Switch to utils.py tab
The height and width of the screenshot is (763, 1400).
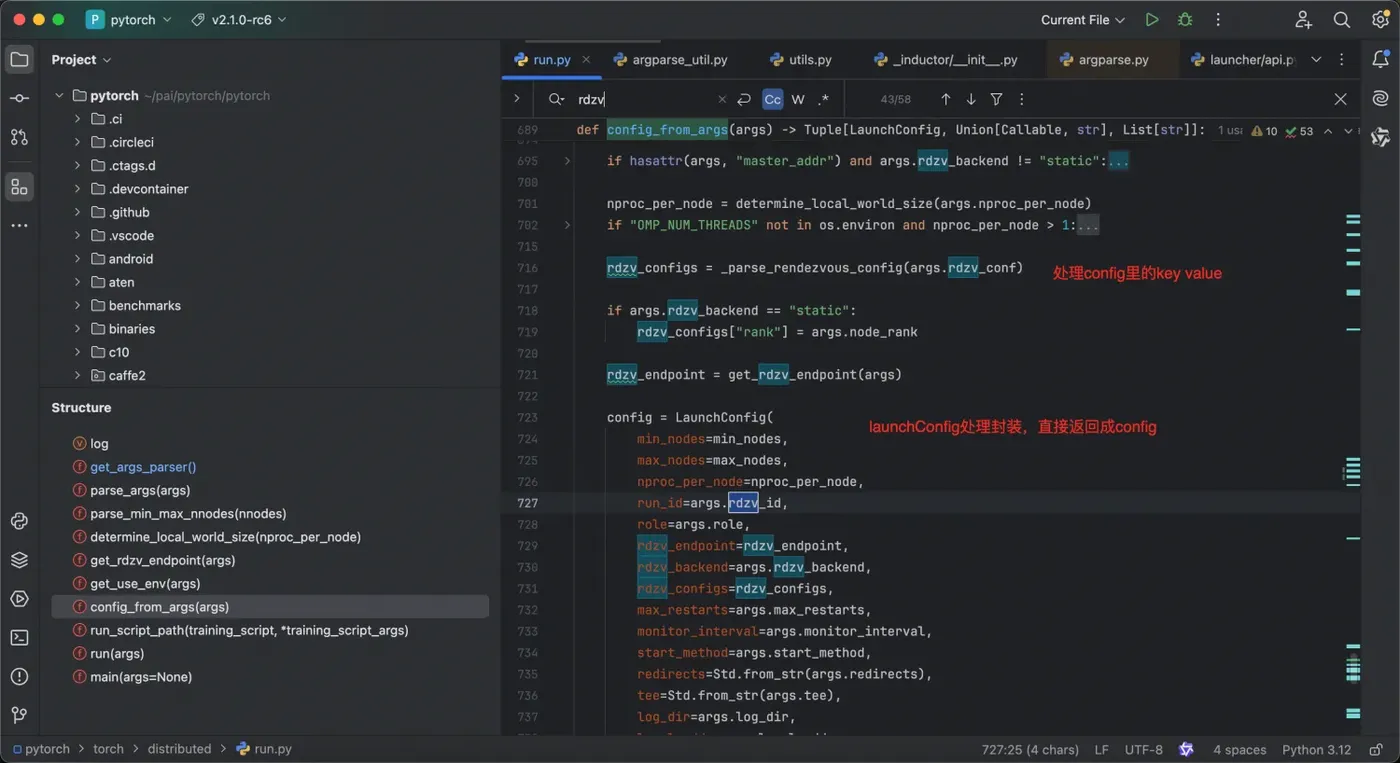pos(799,60)
